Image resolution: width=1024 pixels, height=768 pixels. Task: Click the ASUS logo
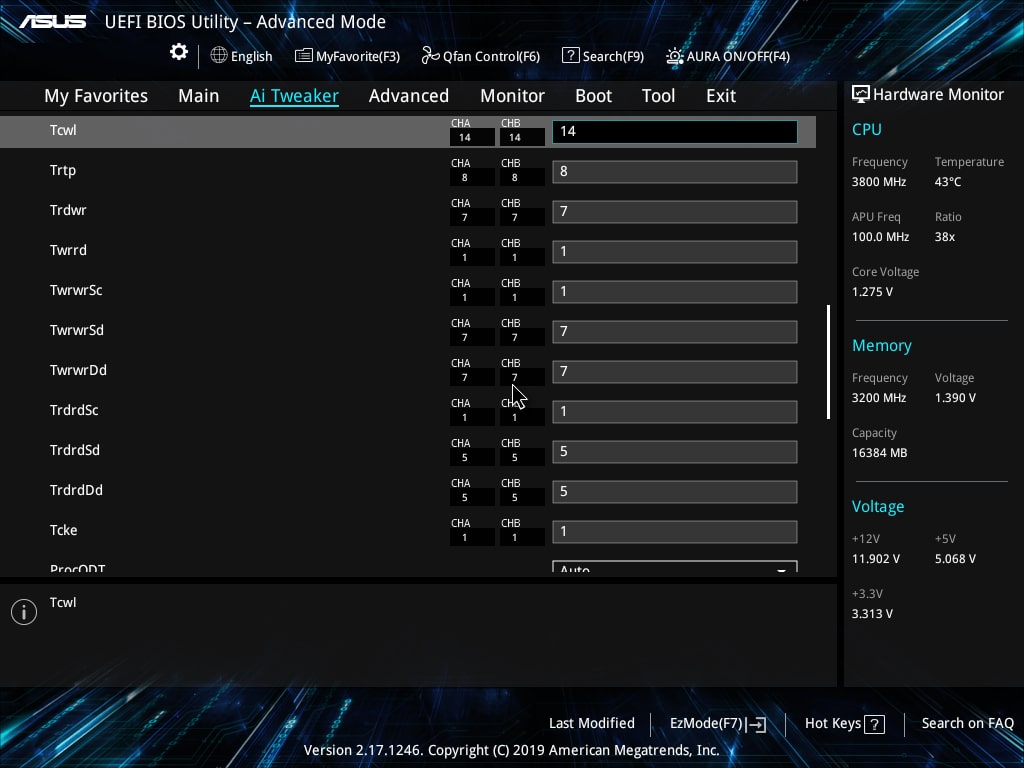tap(53, 22)
